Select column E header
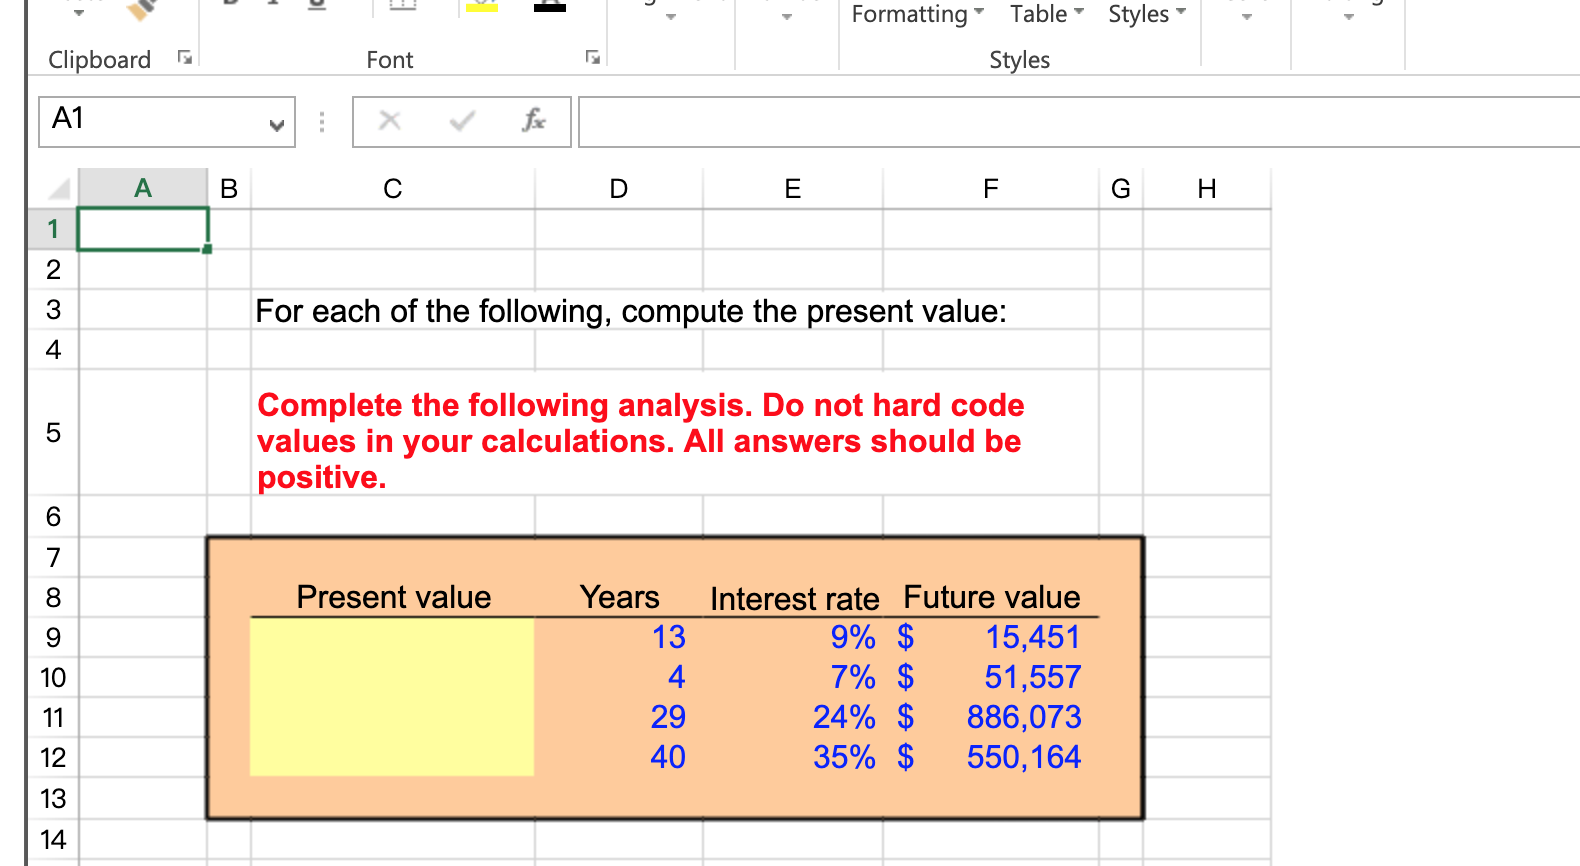 [793, 188]
